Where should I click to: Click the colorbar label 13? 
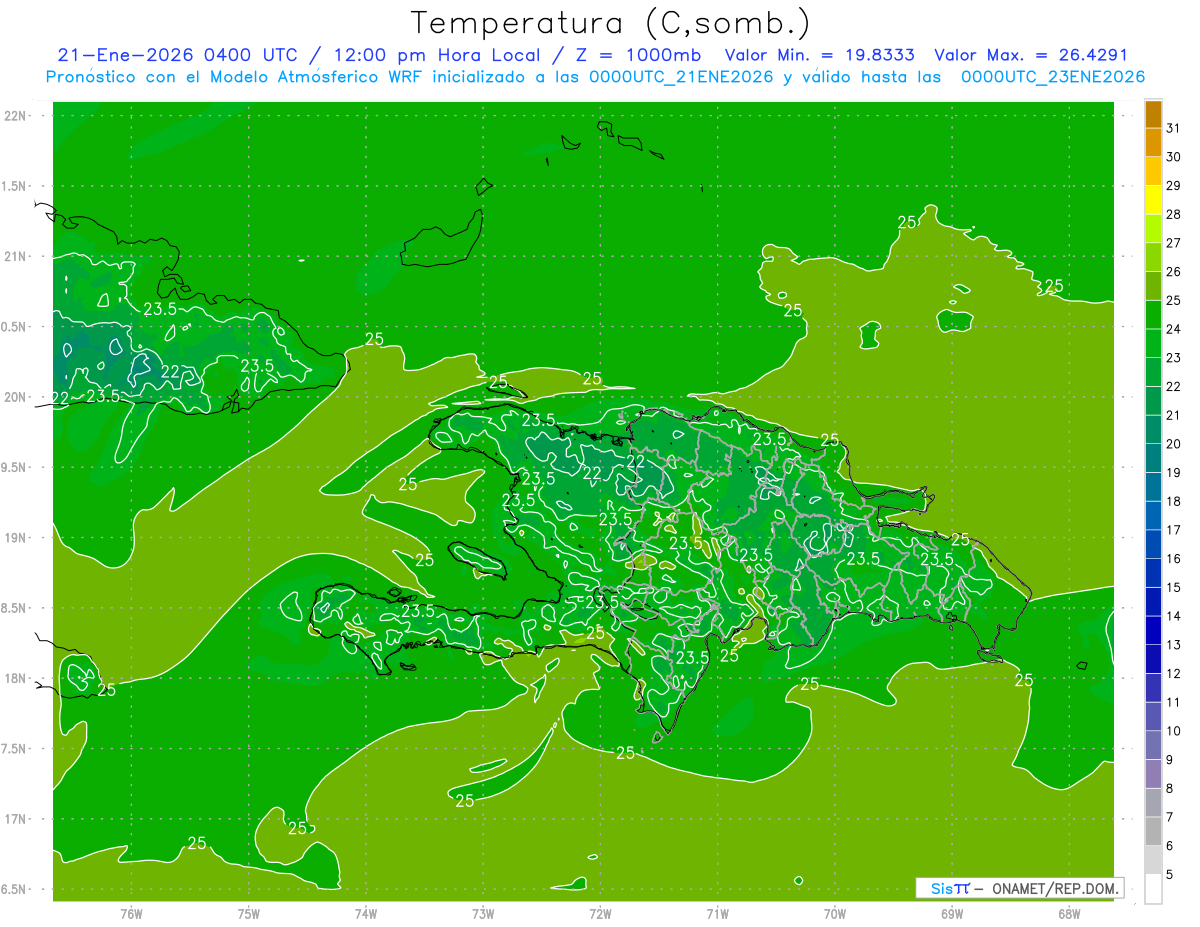[1174, 645]
